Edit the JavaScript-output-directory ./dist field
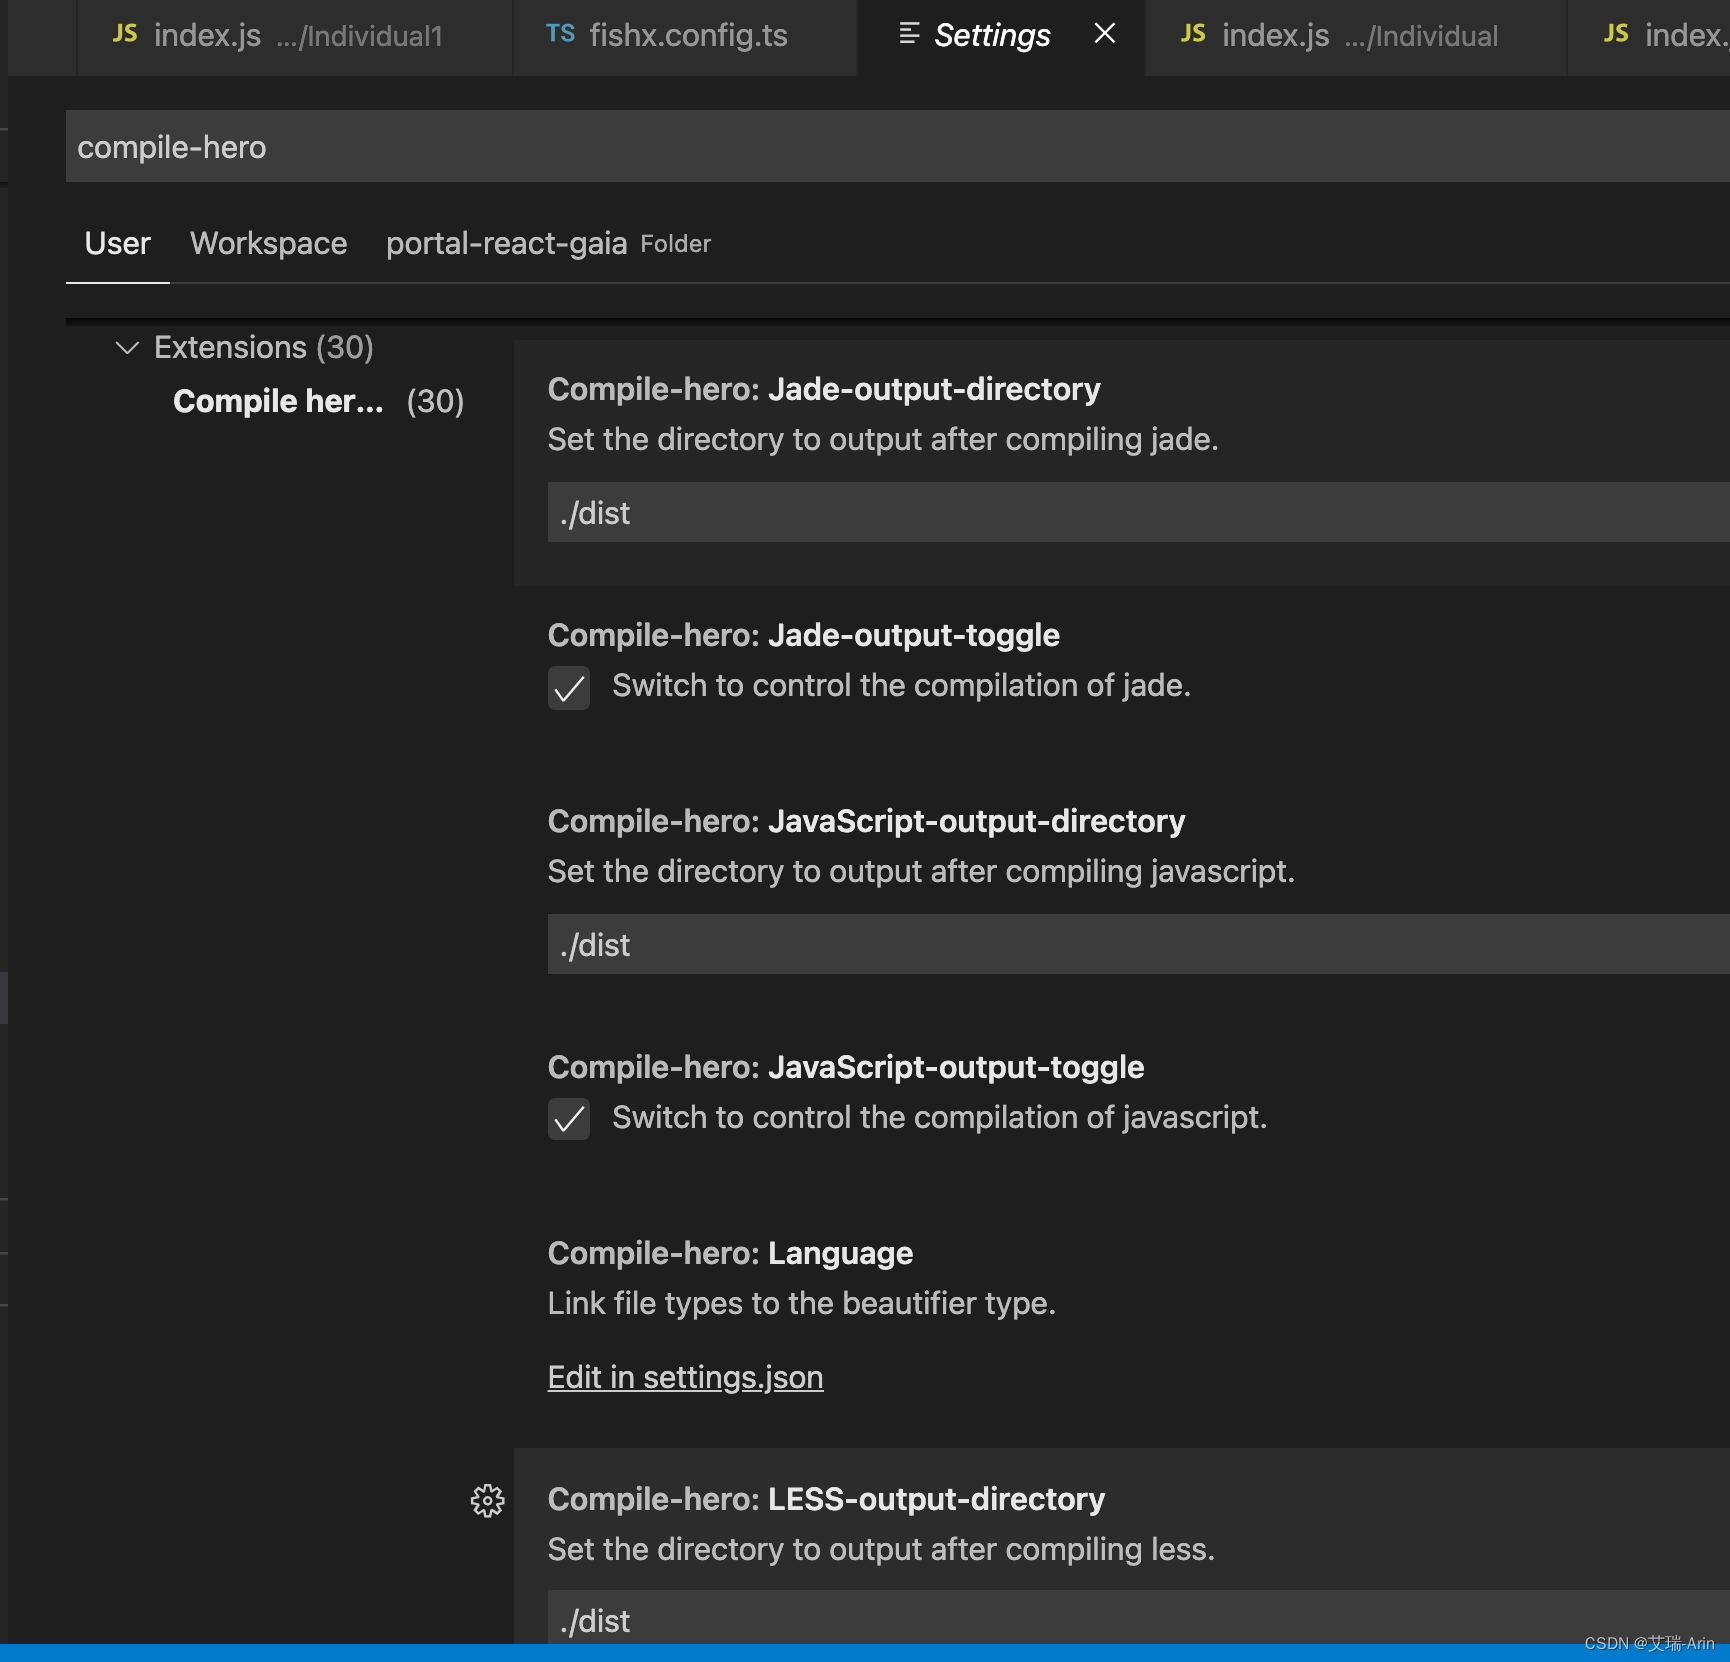Image resolution: width=1730 pixels, height=1662 pixels. [x=900, y=945]
